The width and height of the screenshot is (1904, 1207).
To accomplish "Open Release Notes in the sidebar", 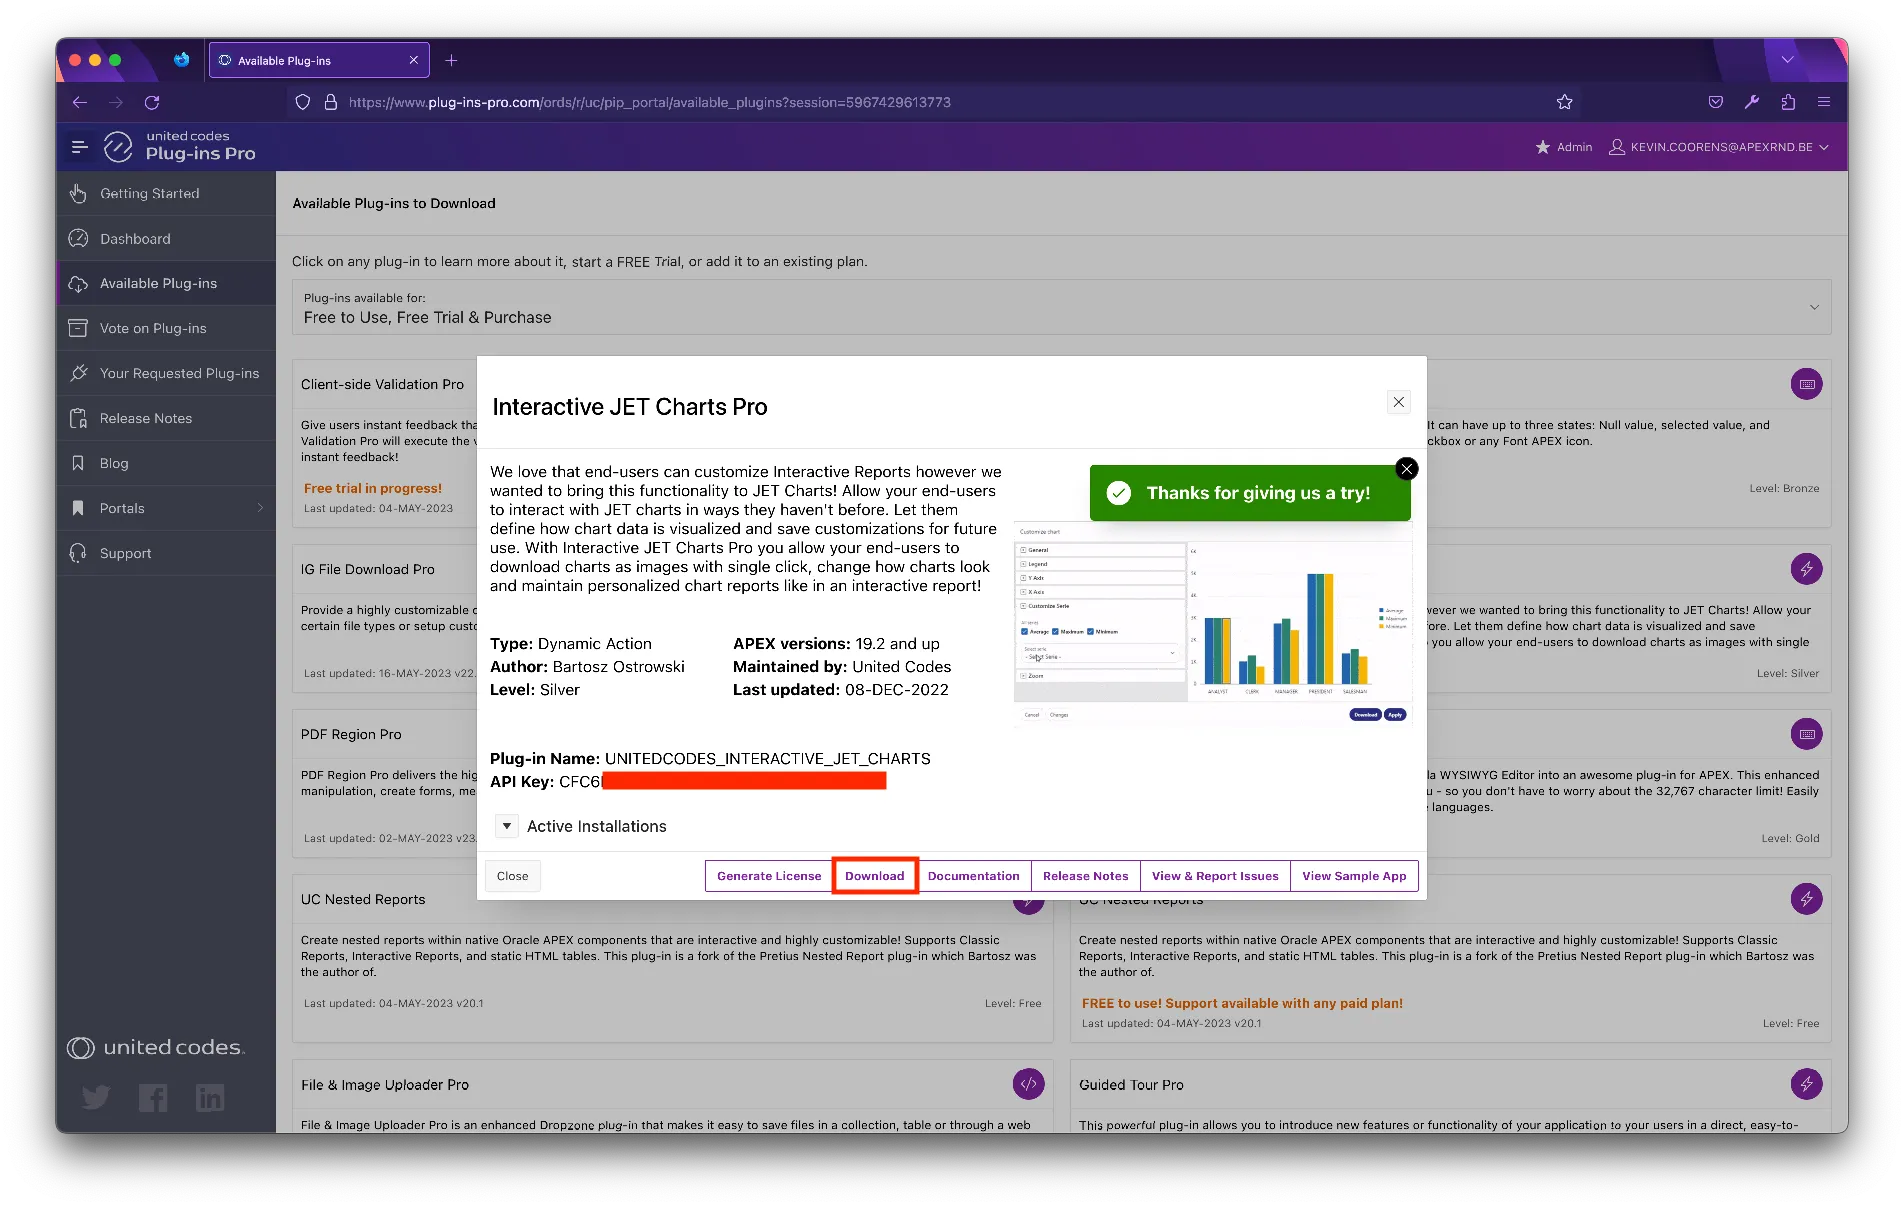I will [166, 418].
